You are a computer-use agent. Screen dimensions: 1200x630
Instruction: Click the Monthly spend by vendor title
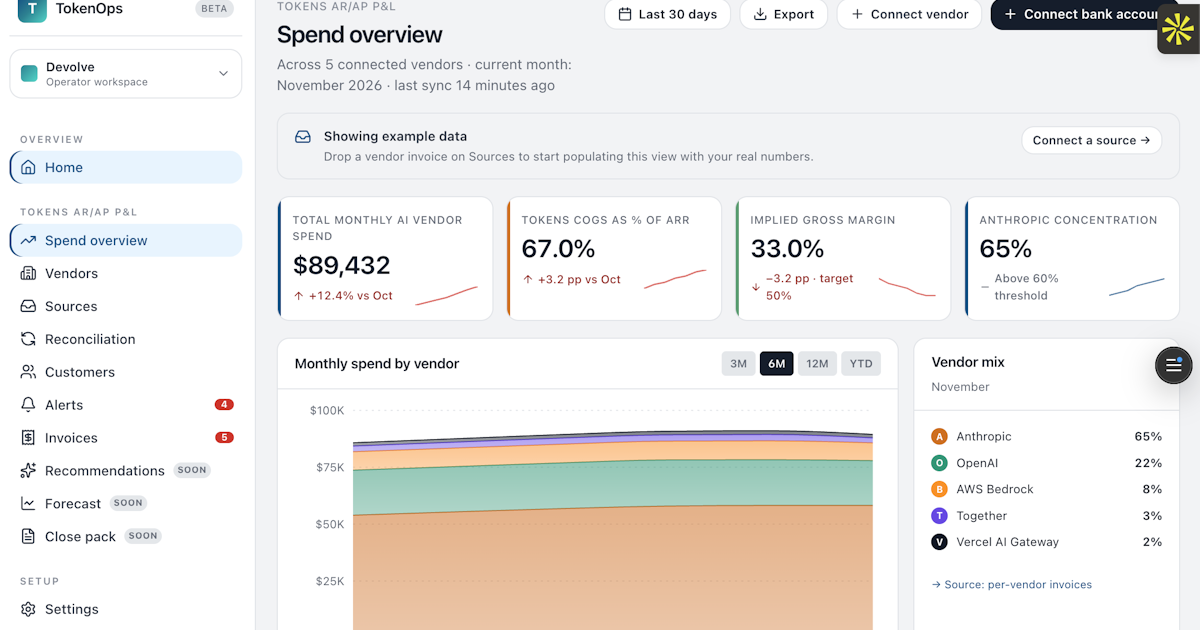click(377, 364)
